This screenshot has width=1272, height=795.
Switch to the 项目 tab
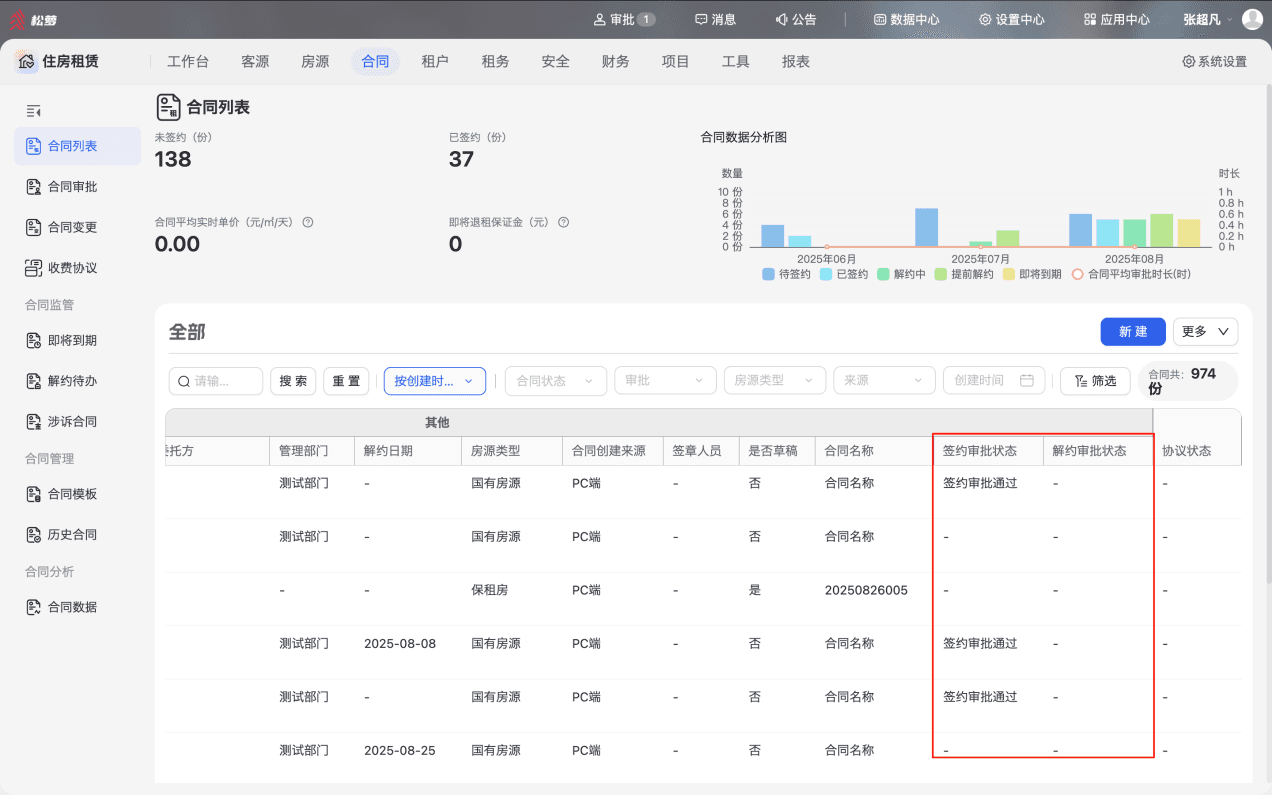coord(675,61)
